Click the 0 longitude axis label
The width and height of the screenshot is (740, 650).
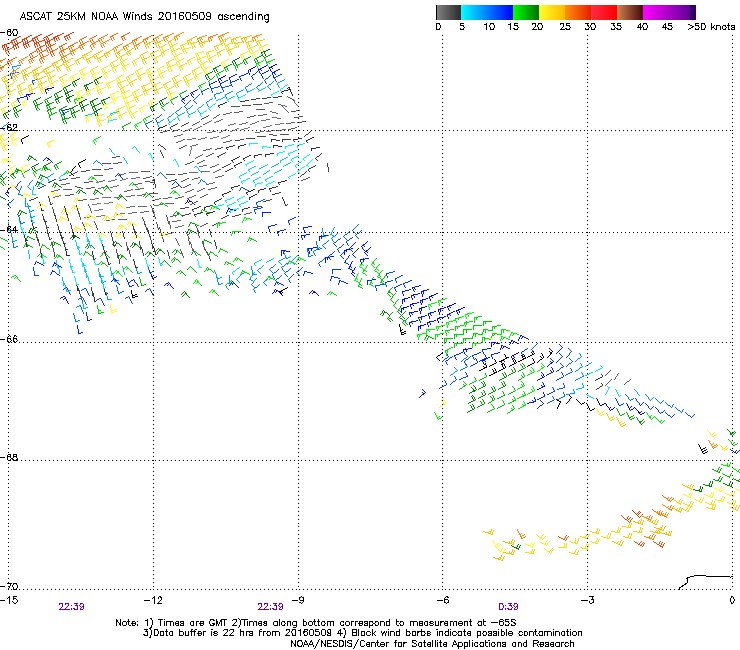click(x=732, y=600)
